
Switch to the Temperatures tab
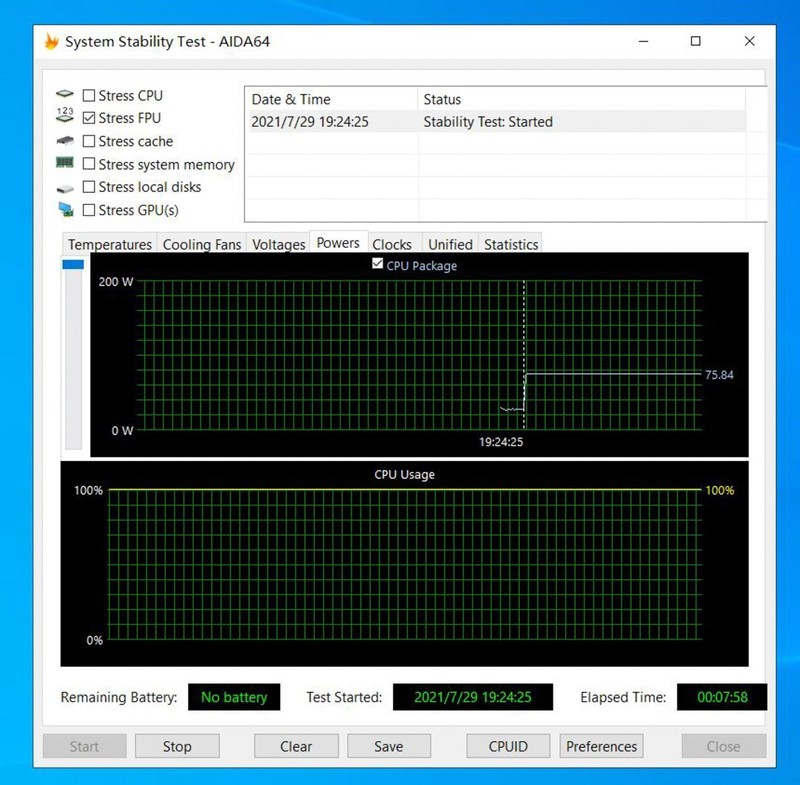[x=110, y=244]
